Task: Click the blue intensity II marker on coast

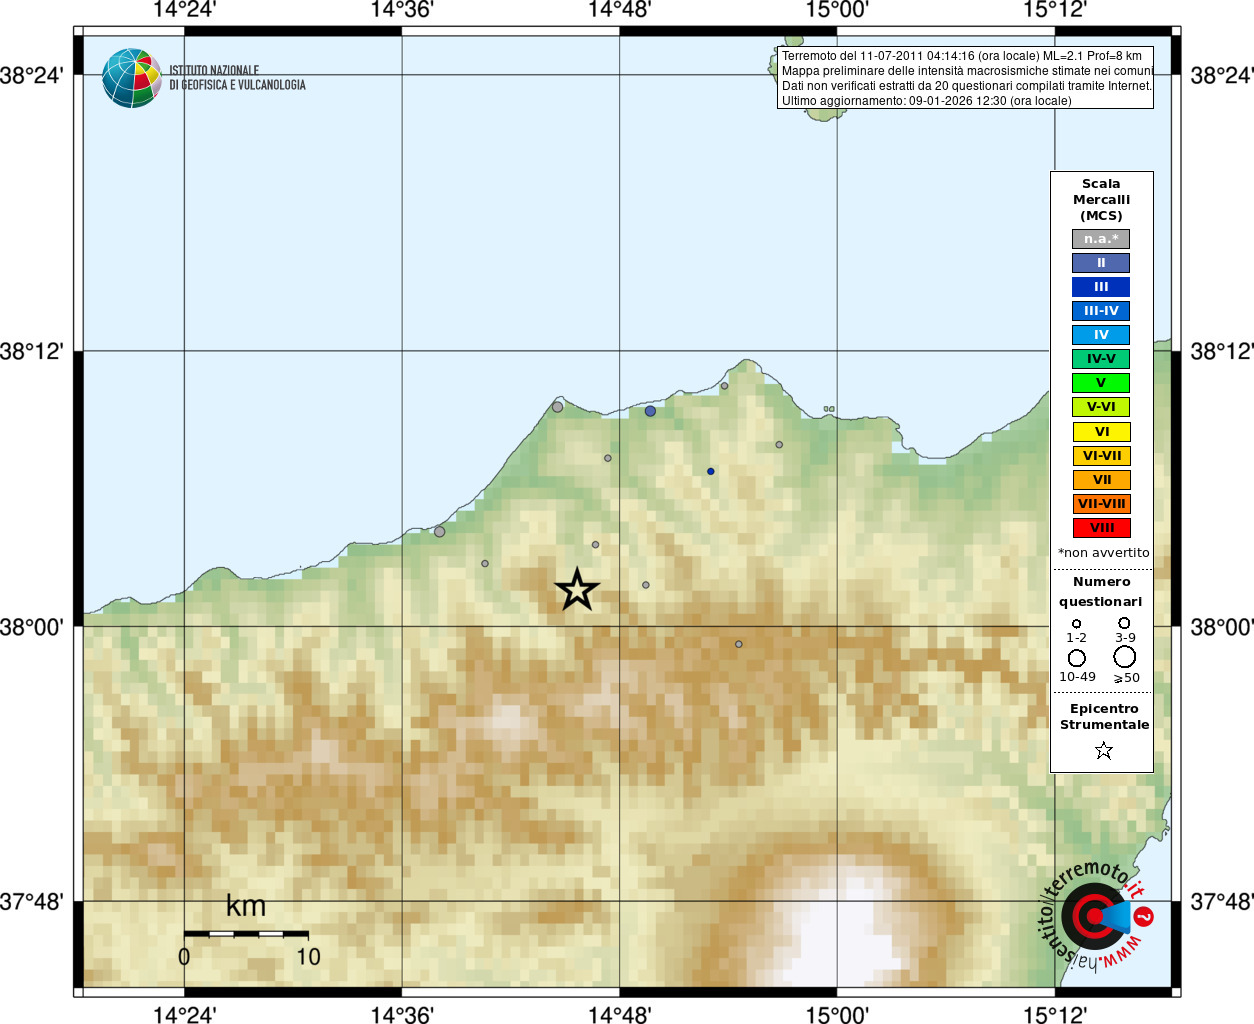Action: (x=650, y=411)
